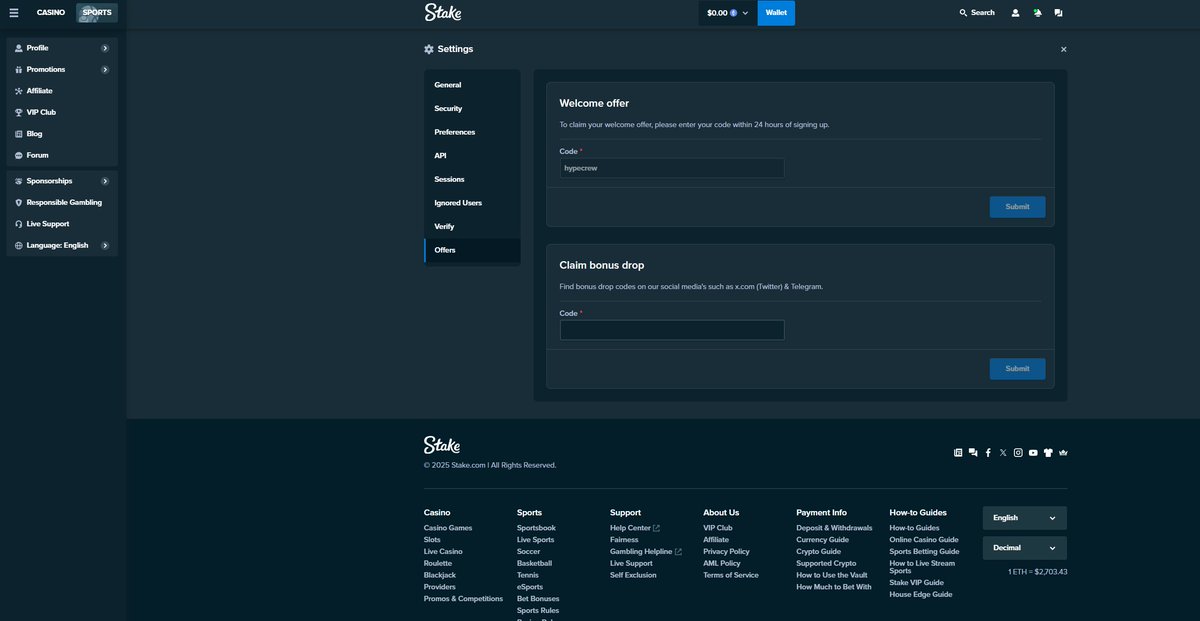Select the API settings tab
The width and height of the screenshot is (1200, 621).
(472, 156)
